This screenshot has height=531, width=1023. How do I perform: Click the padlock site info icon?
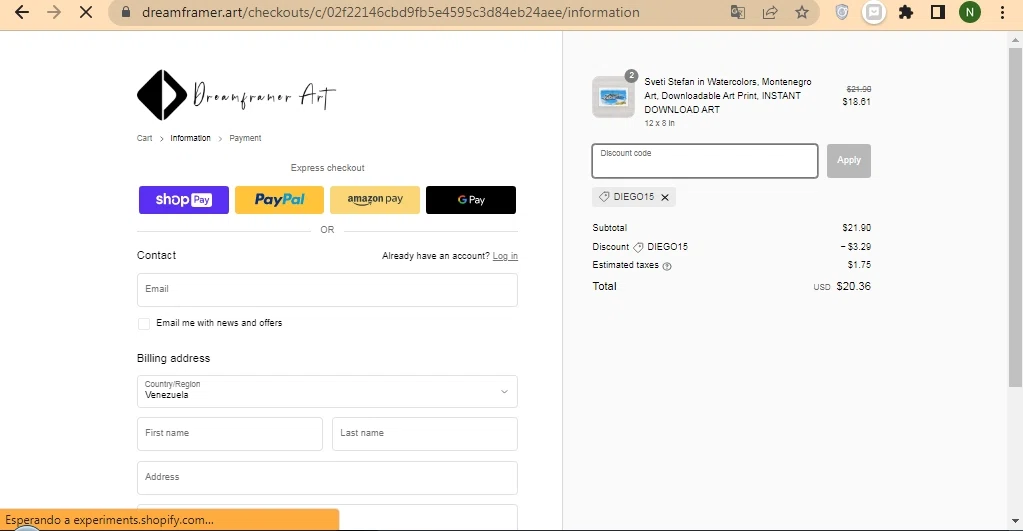coord(127,12)
